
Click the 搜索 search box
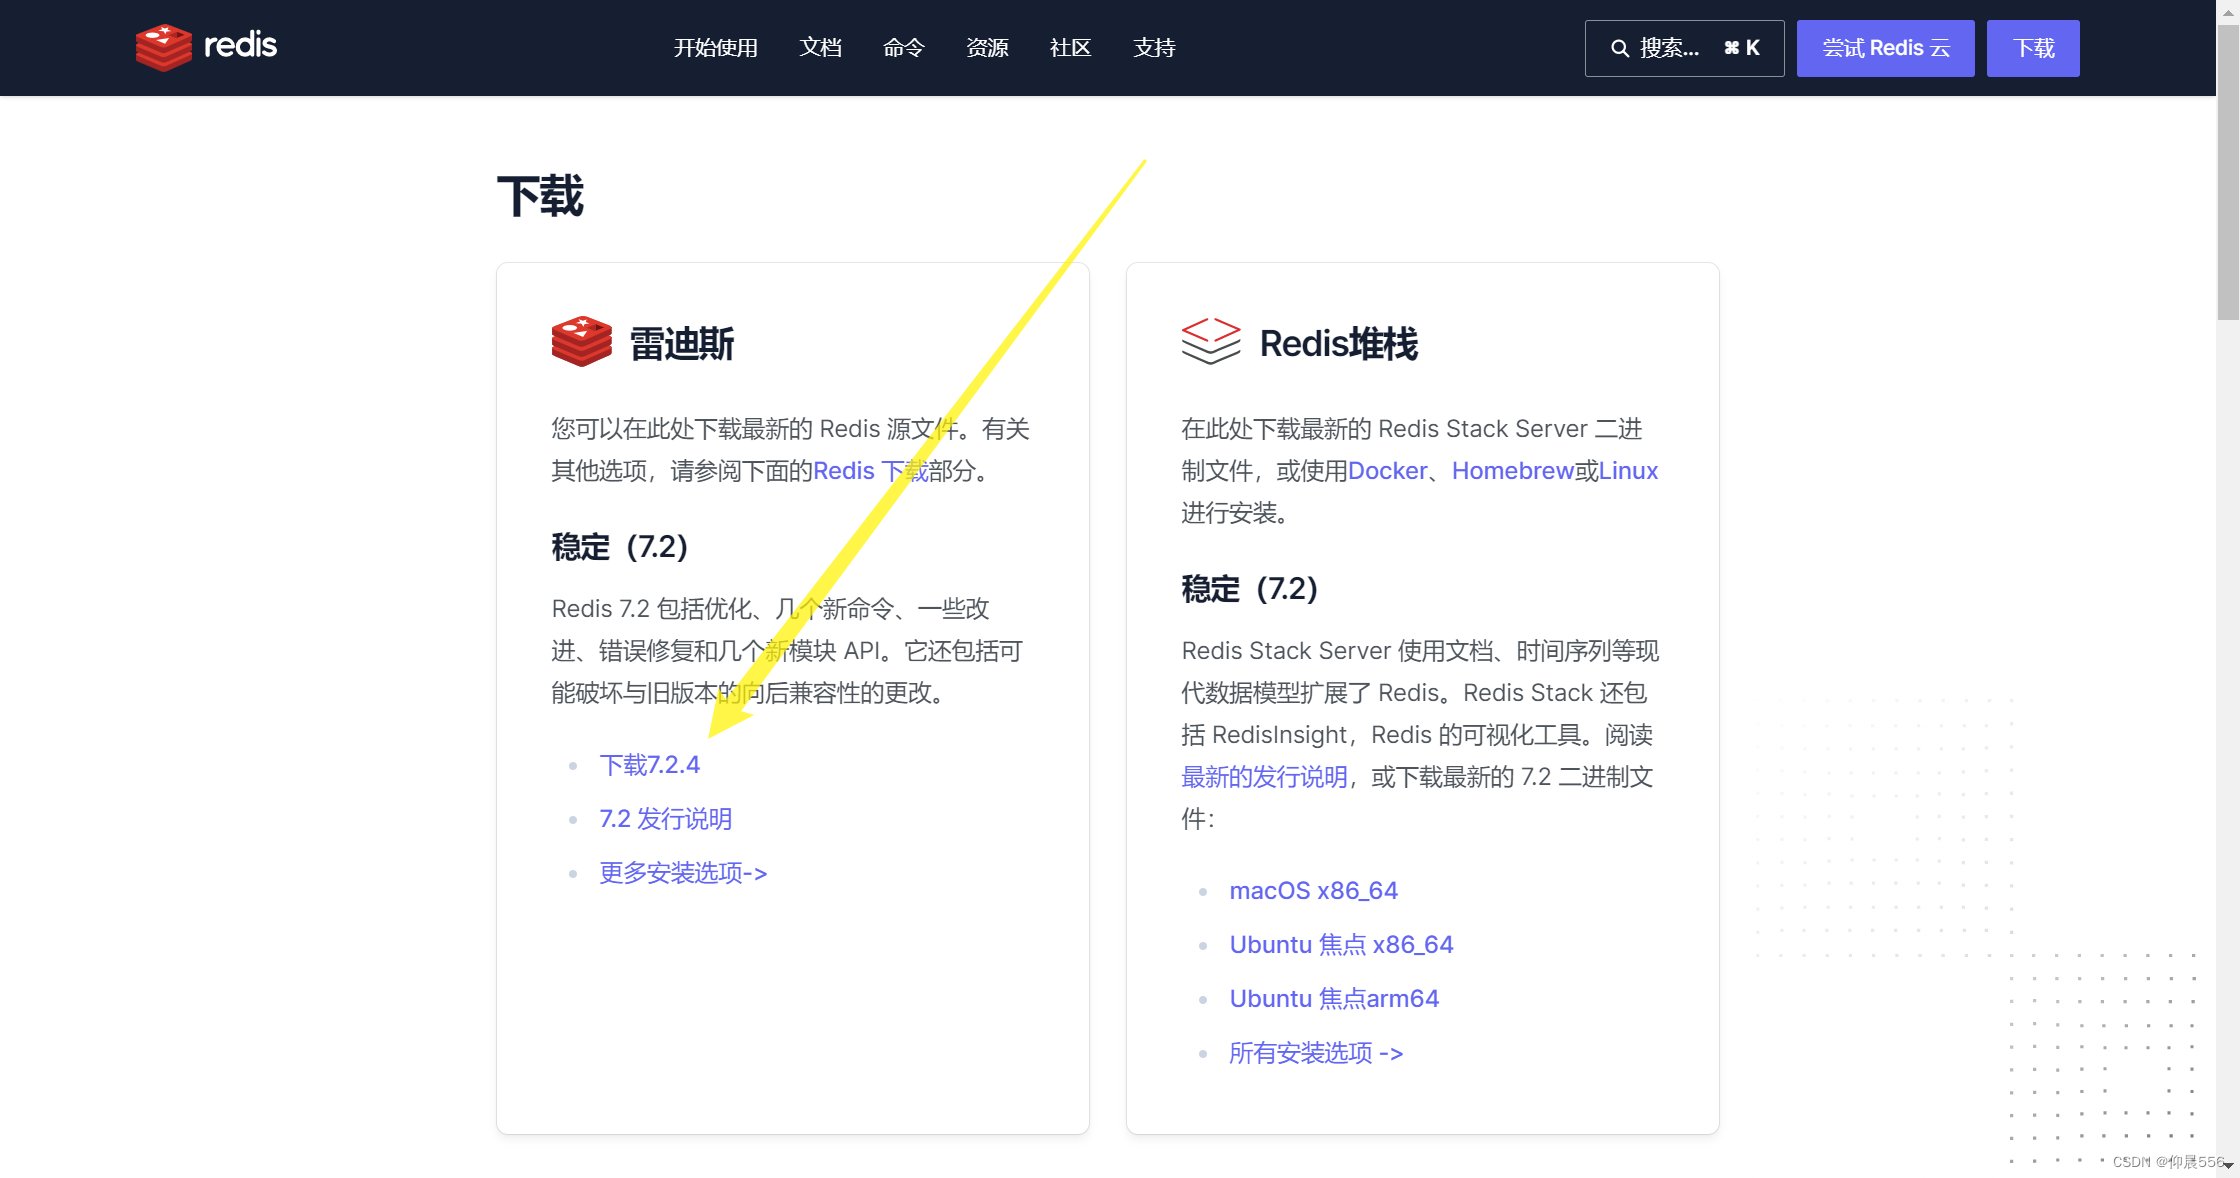tap(1684, 48)
